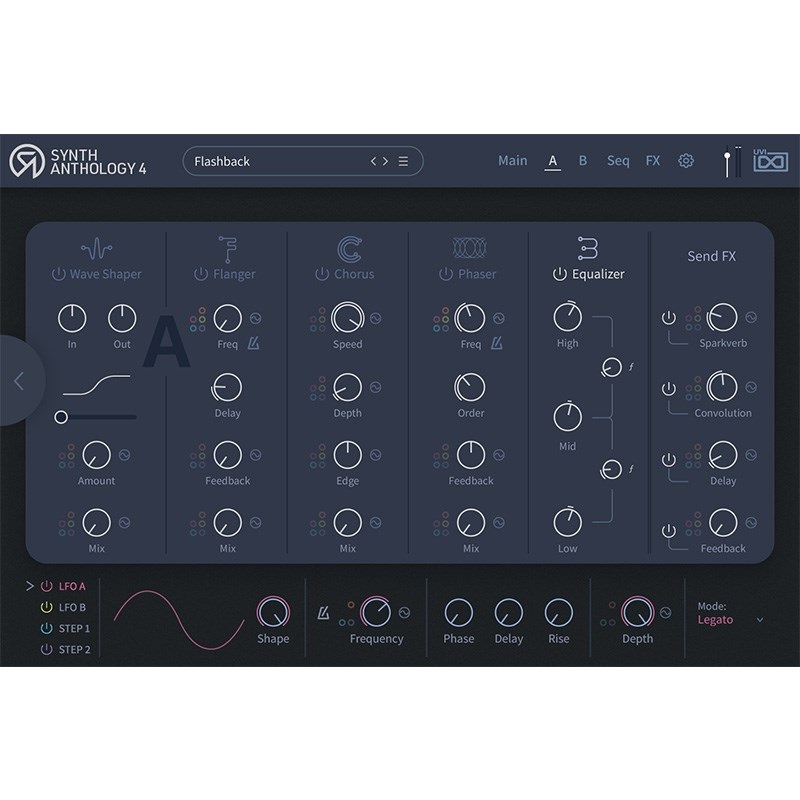
Task: Open the Mode Legato dropdown arrow
Action: pyautogui.click(x=760, y=620)
